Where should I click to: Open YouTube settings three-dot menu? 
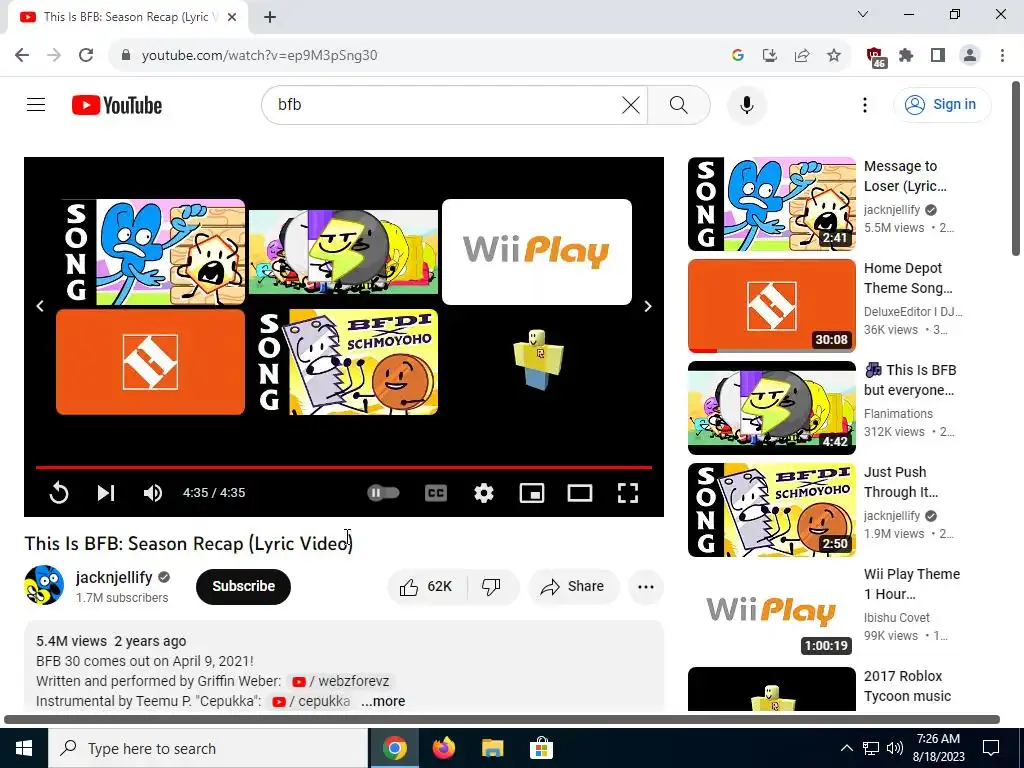(865, 104)
